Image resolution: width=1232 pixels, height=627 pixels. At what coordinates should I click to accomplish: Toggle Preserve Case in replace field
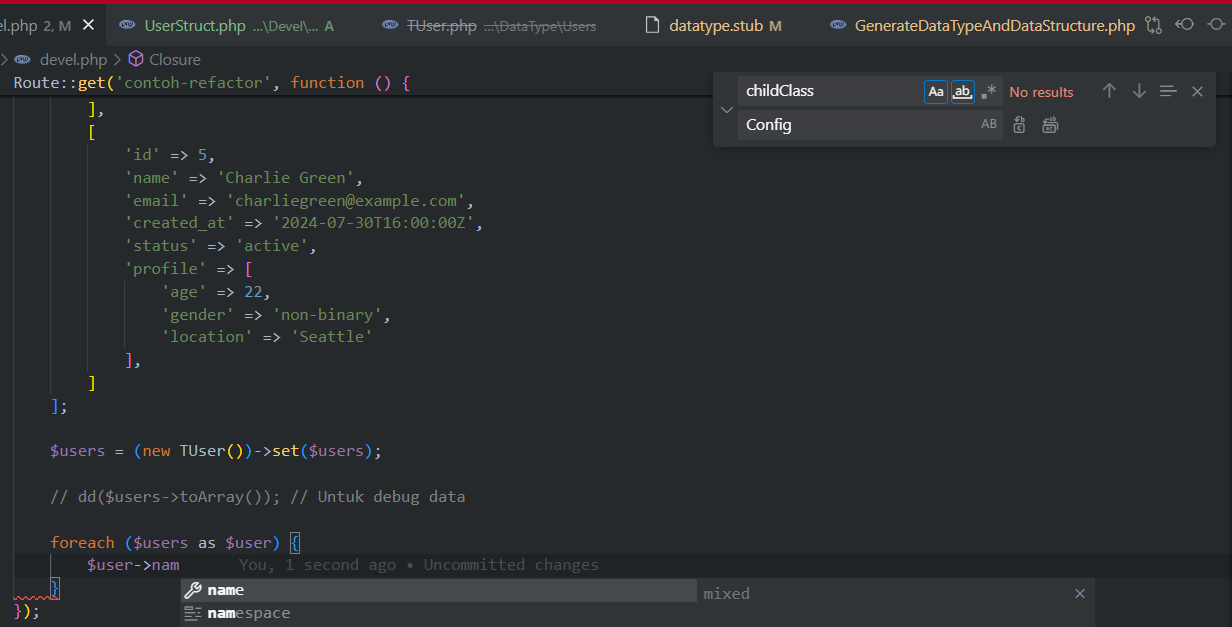click(988, 125)
